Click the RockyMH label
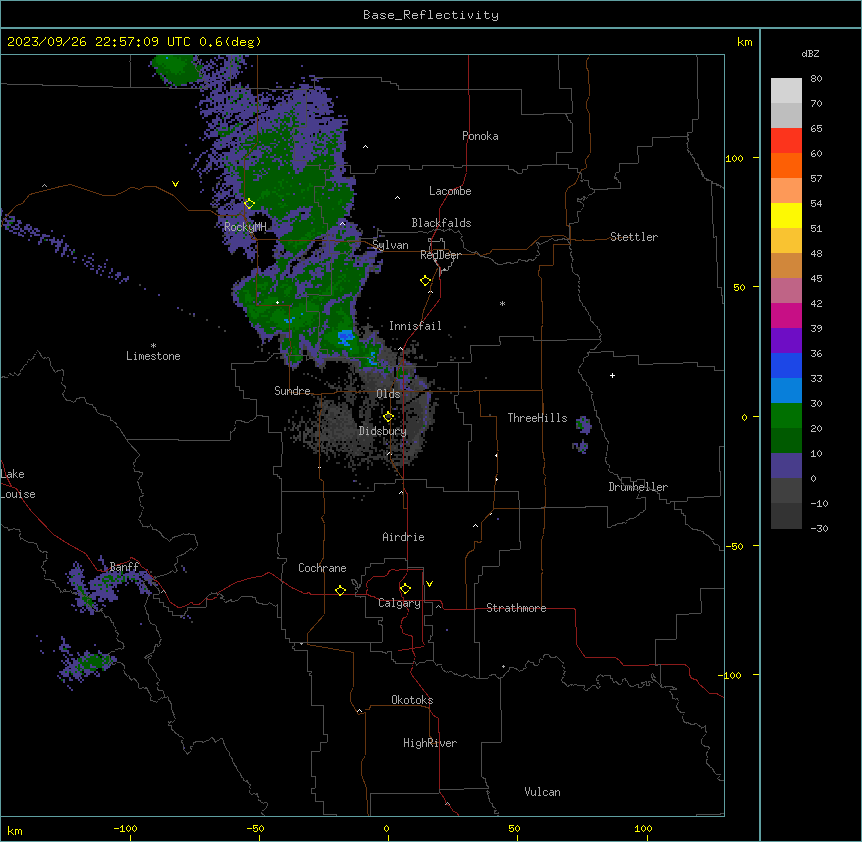This screenshot has height=842, width=862. click(x=245, y=227)
